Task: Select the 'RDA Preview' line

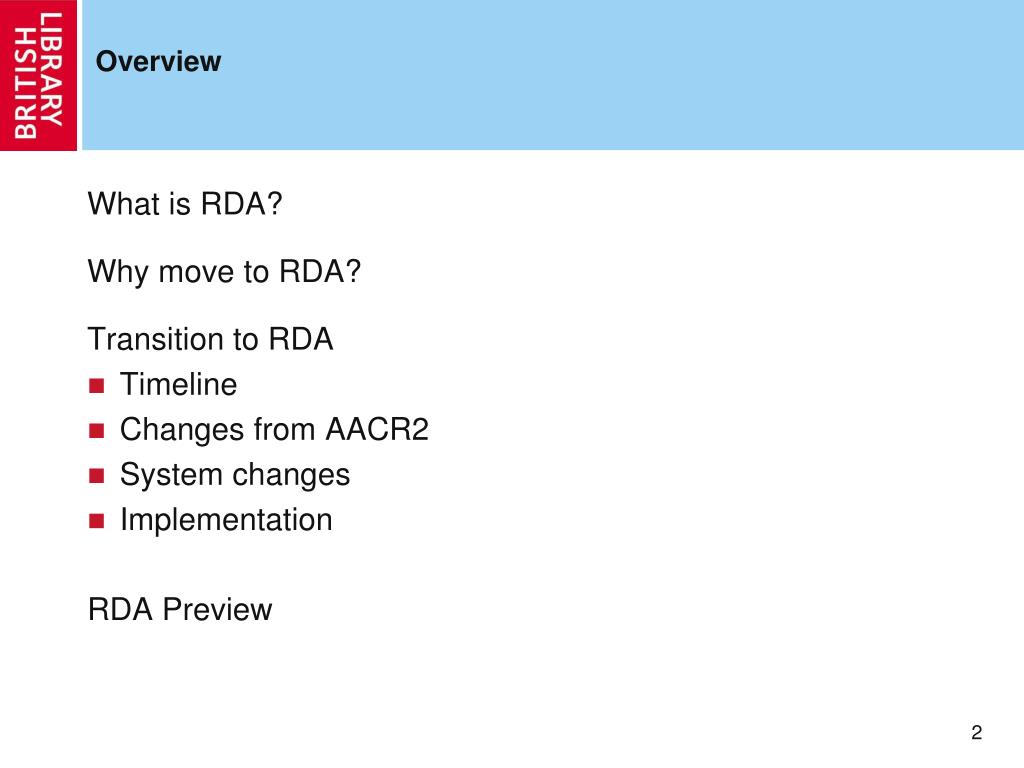Action: [x=180, y=609]
